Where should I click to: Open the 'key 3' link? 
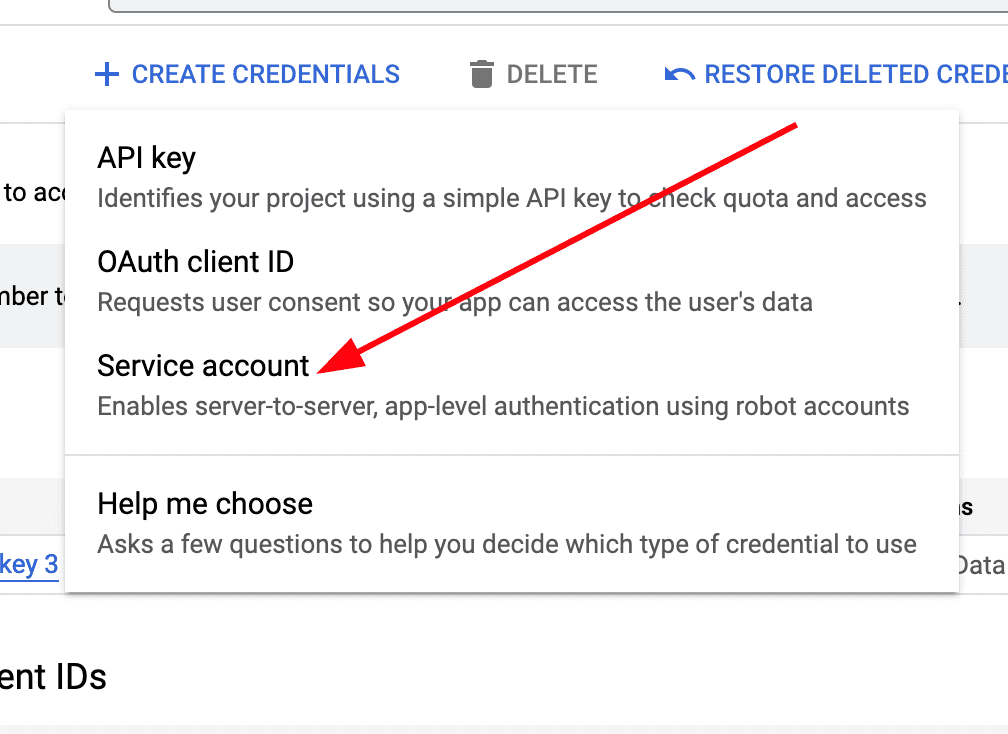tap(29, 565)
